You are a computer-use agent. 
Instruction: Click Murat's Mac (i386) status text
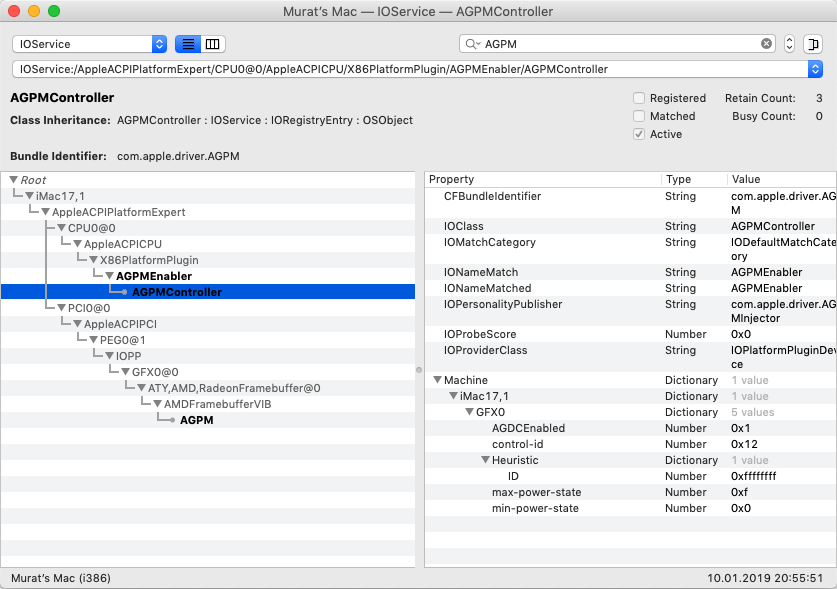pyautogui.click(x=61, y=578)
